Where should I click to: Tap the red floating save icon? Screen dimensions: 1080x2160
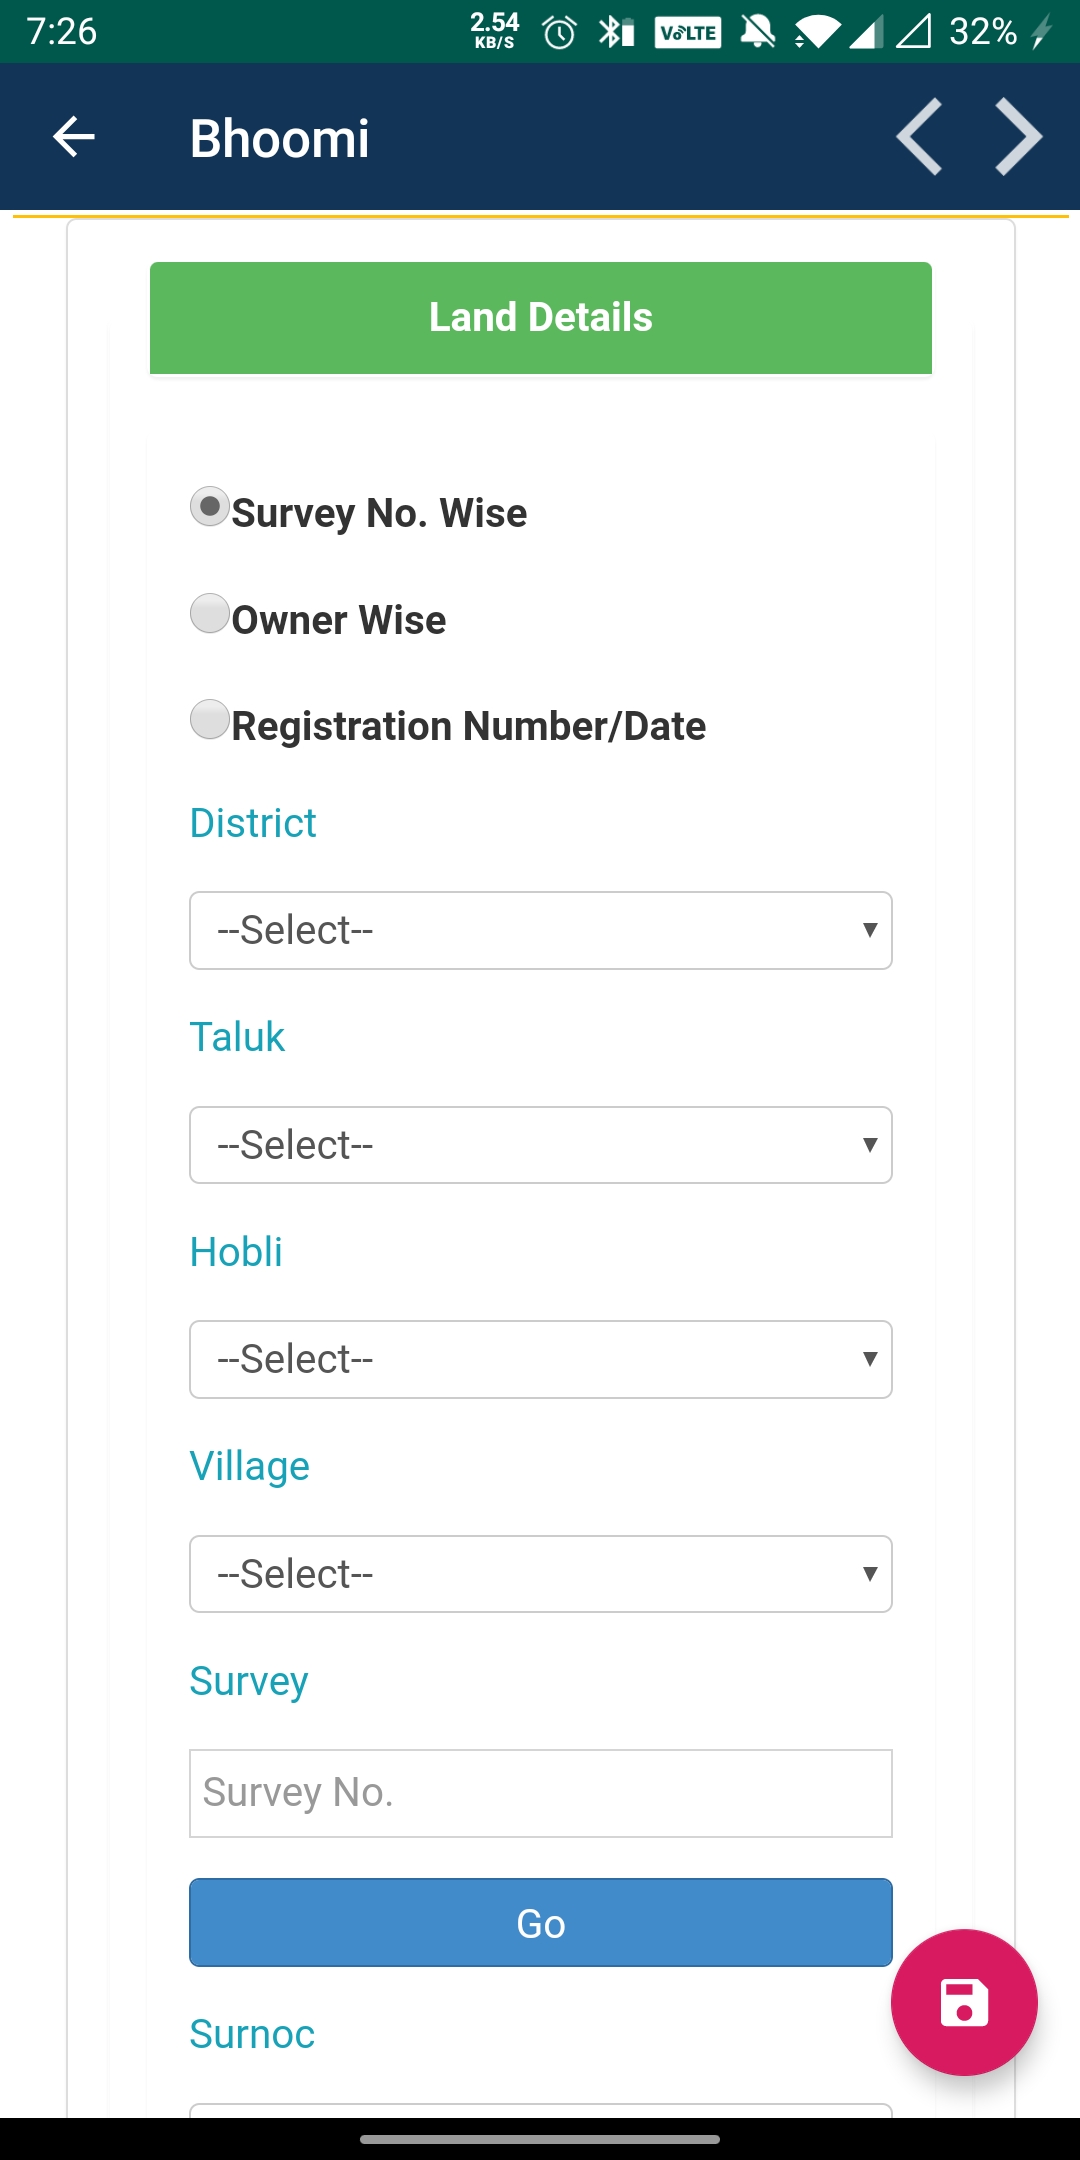pos(964,2002)
